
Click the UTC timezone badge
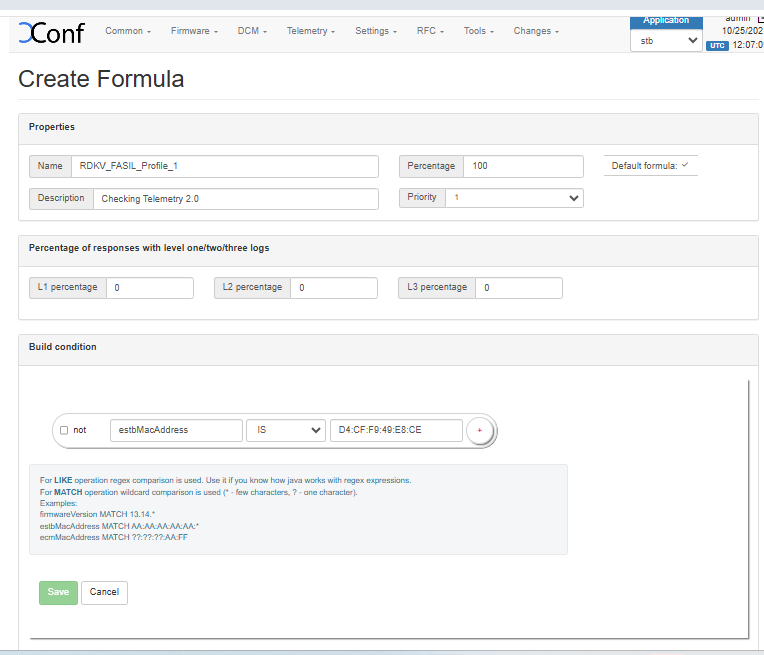(717, 45)
